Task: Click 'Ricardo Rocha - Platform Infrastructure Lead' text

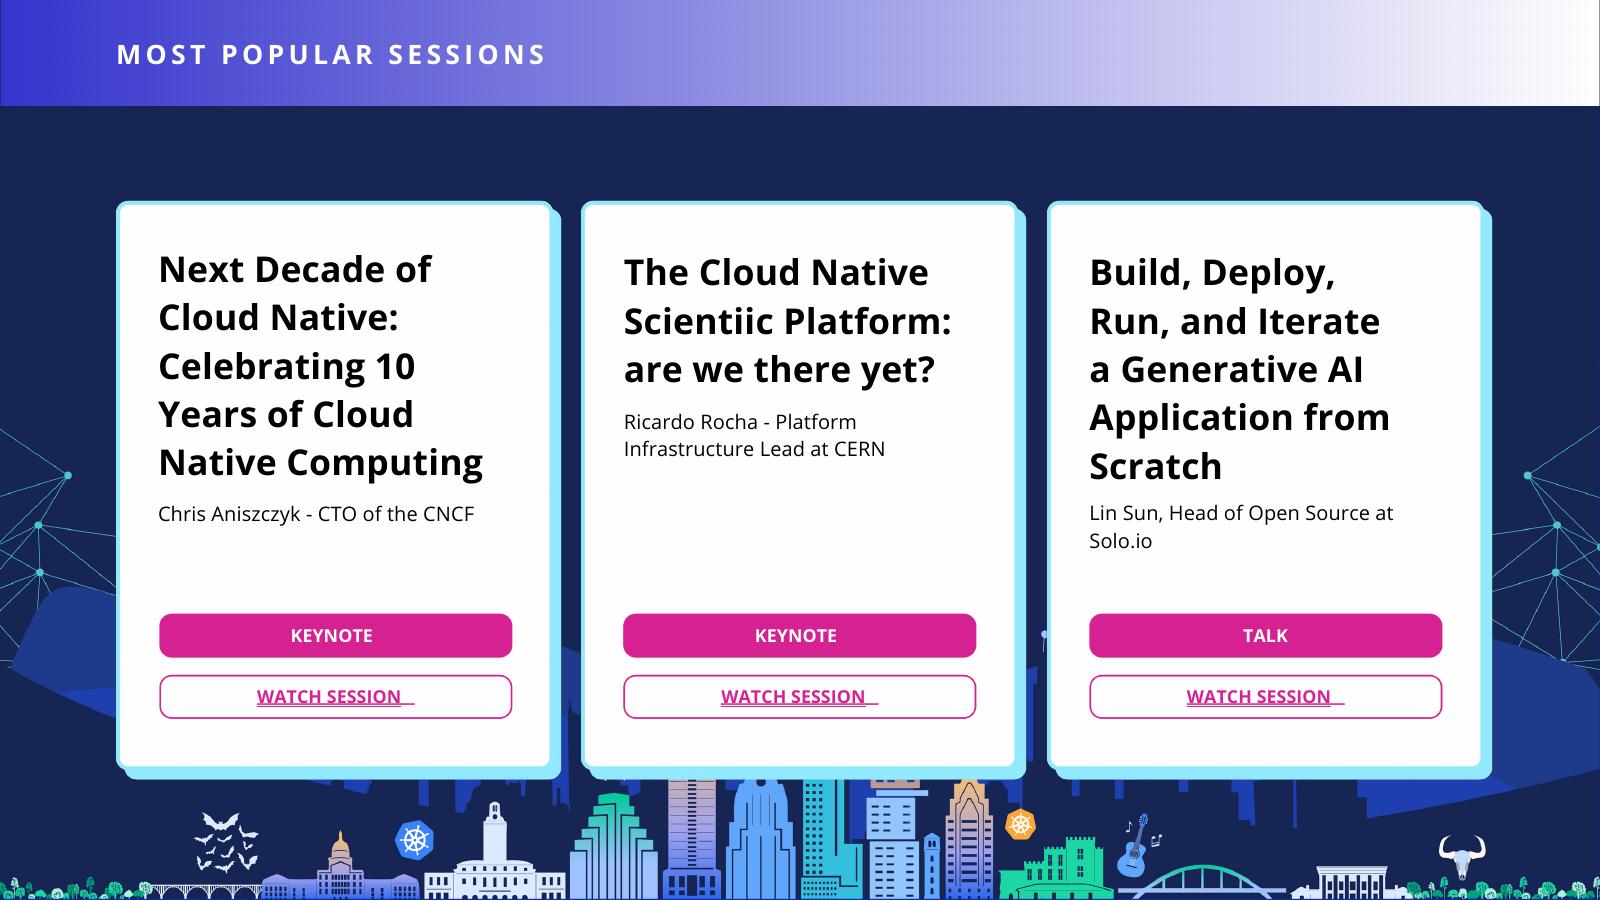Action: click(x=754, y=435)
